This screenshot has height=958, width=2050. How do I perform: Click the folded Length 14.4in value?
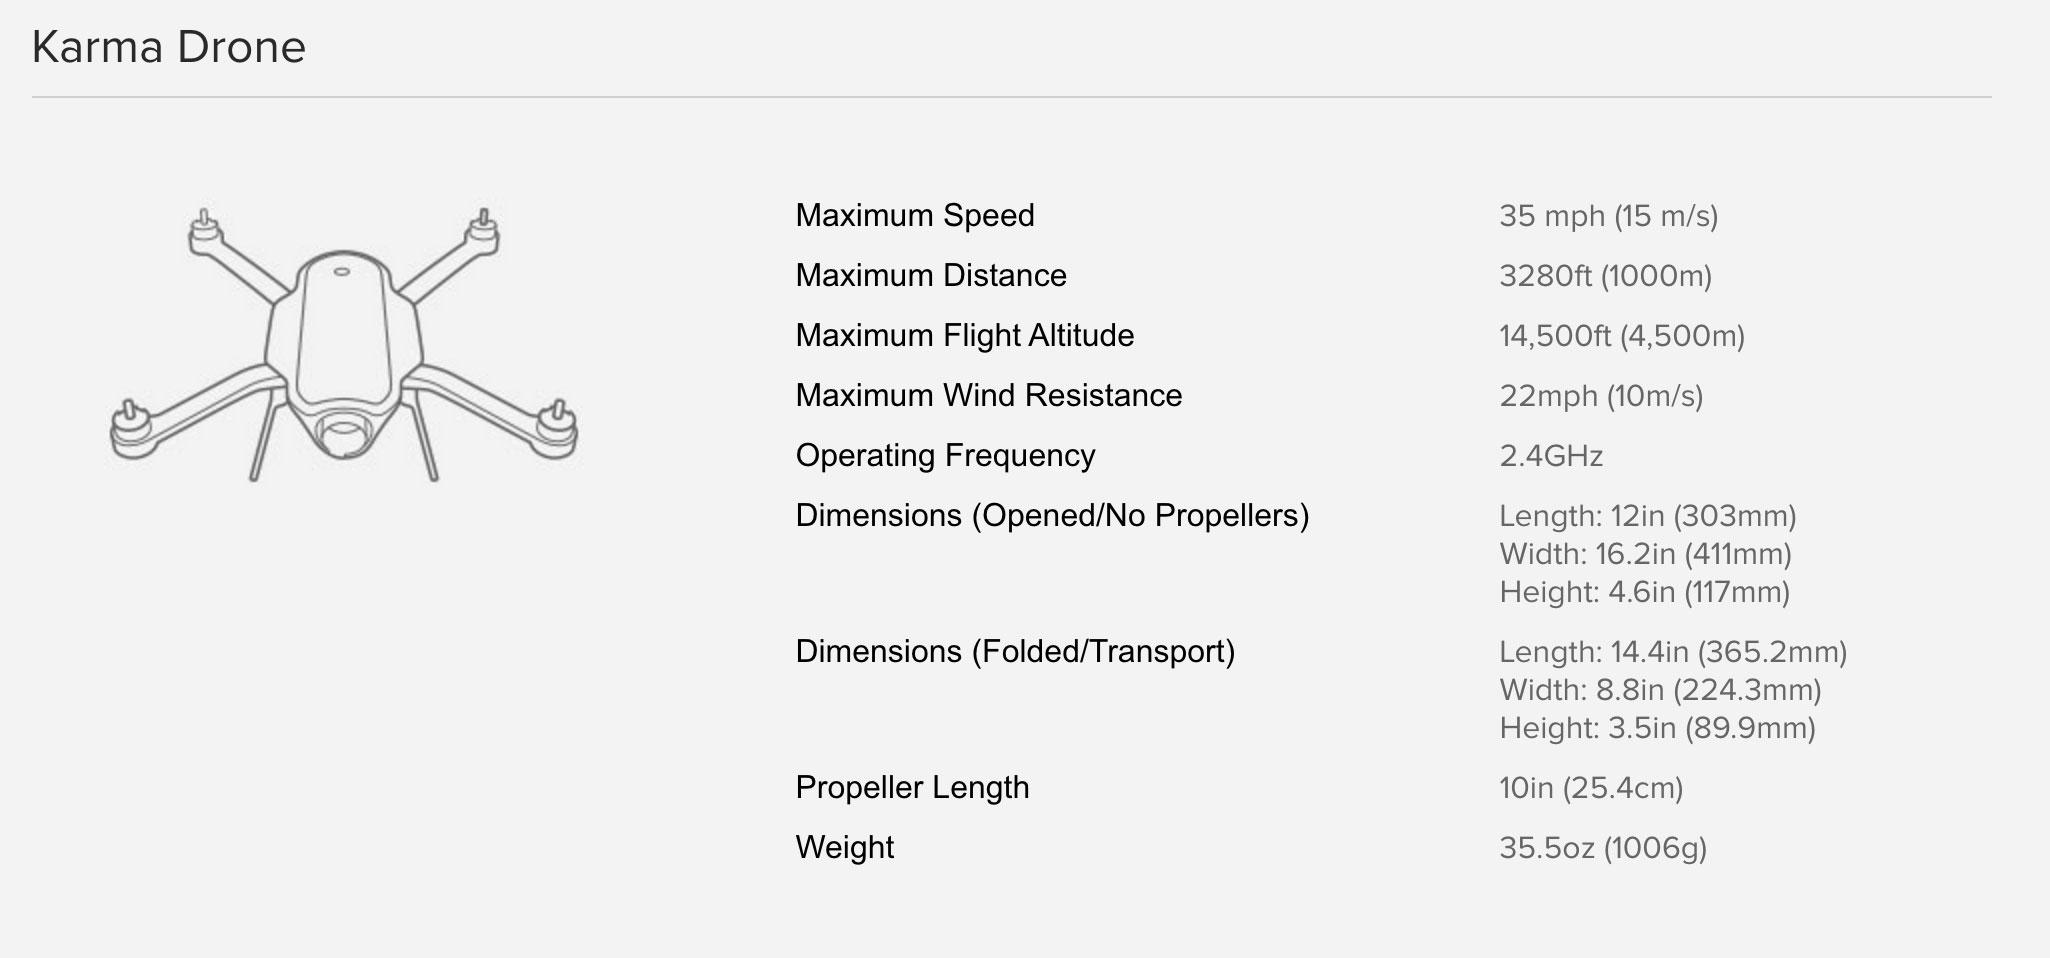click(1672, 652)
